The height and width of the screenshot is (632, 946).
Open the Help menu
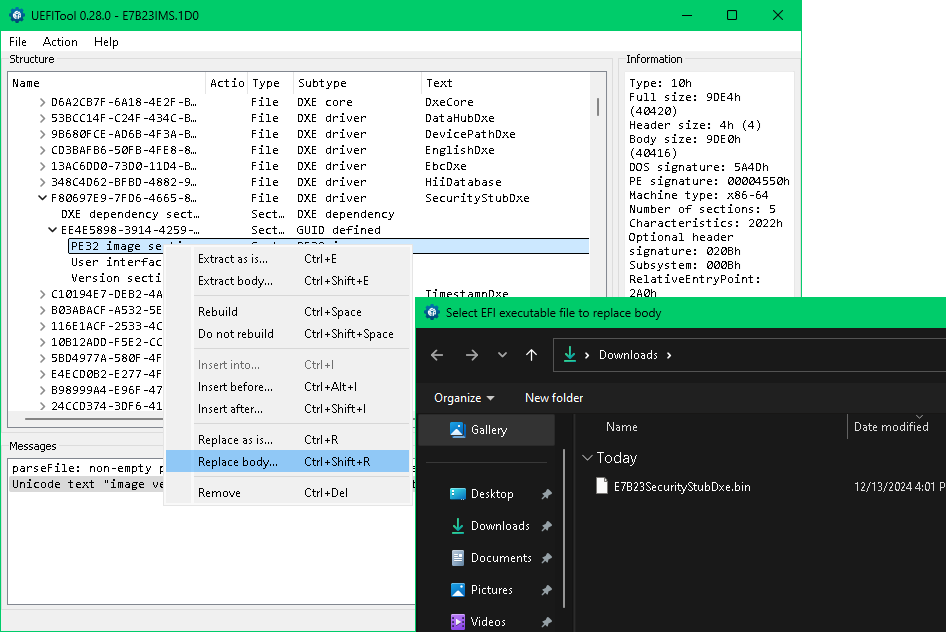[x=106, y=42]
